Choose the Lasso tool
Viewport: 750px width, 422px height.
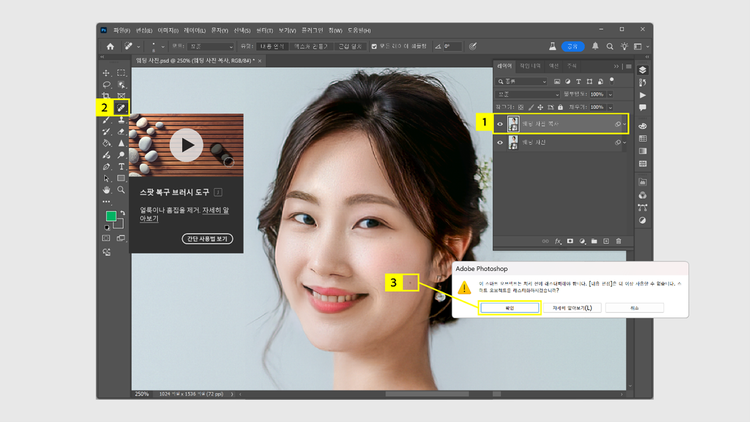[x=106, y=84]
